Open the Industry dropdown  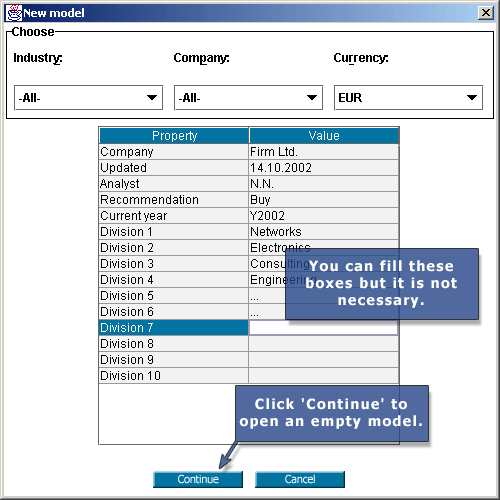(x=88, y=98)
